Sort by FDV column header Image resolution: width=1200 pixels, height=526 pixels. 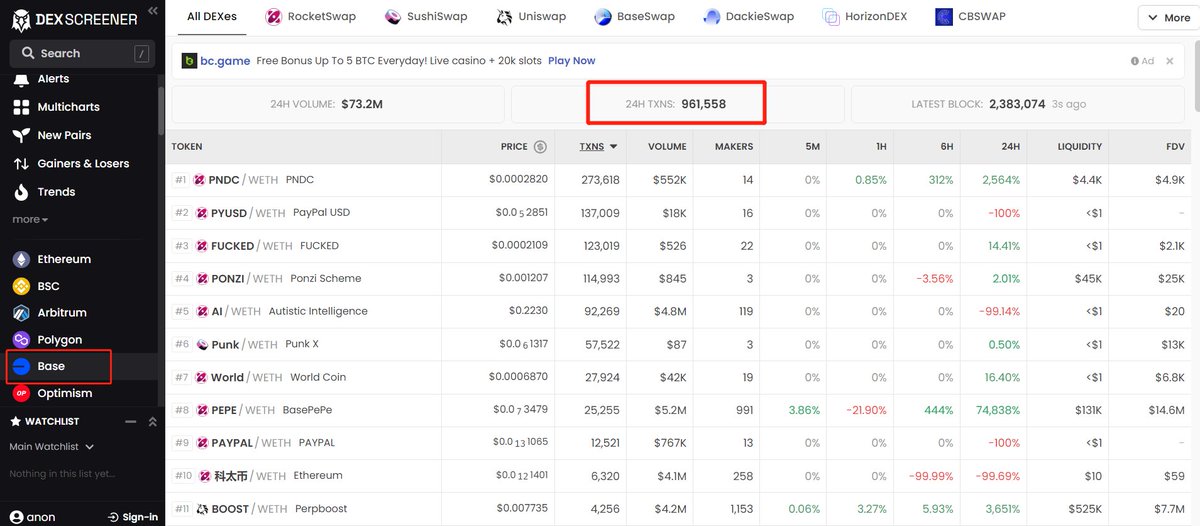pyautogui.click(x=1175, y=146)
